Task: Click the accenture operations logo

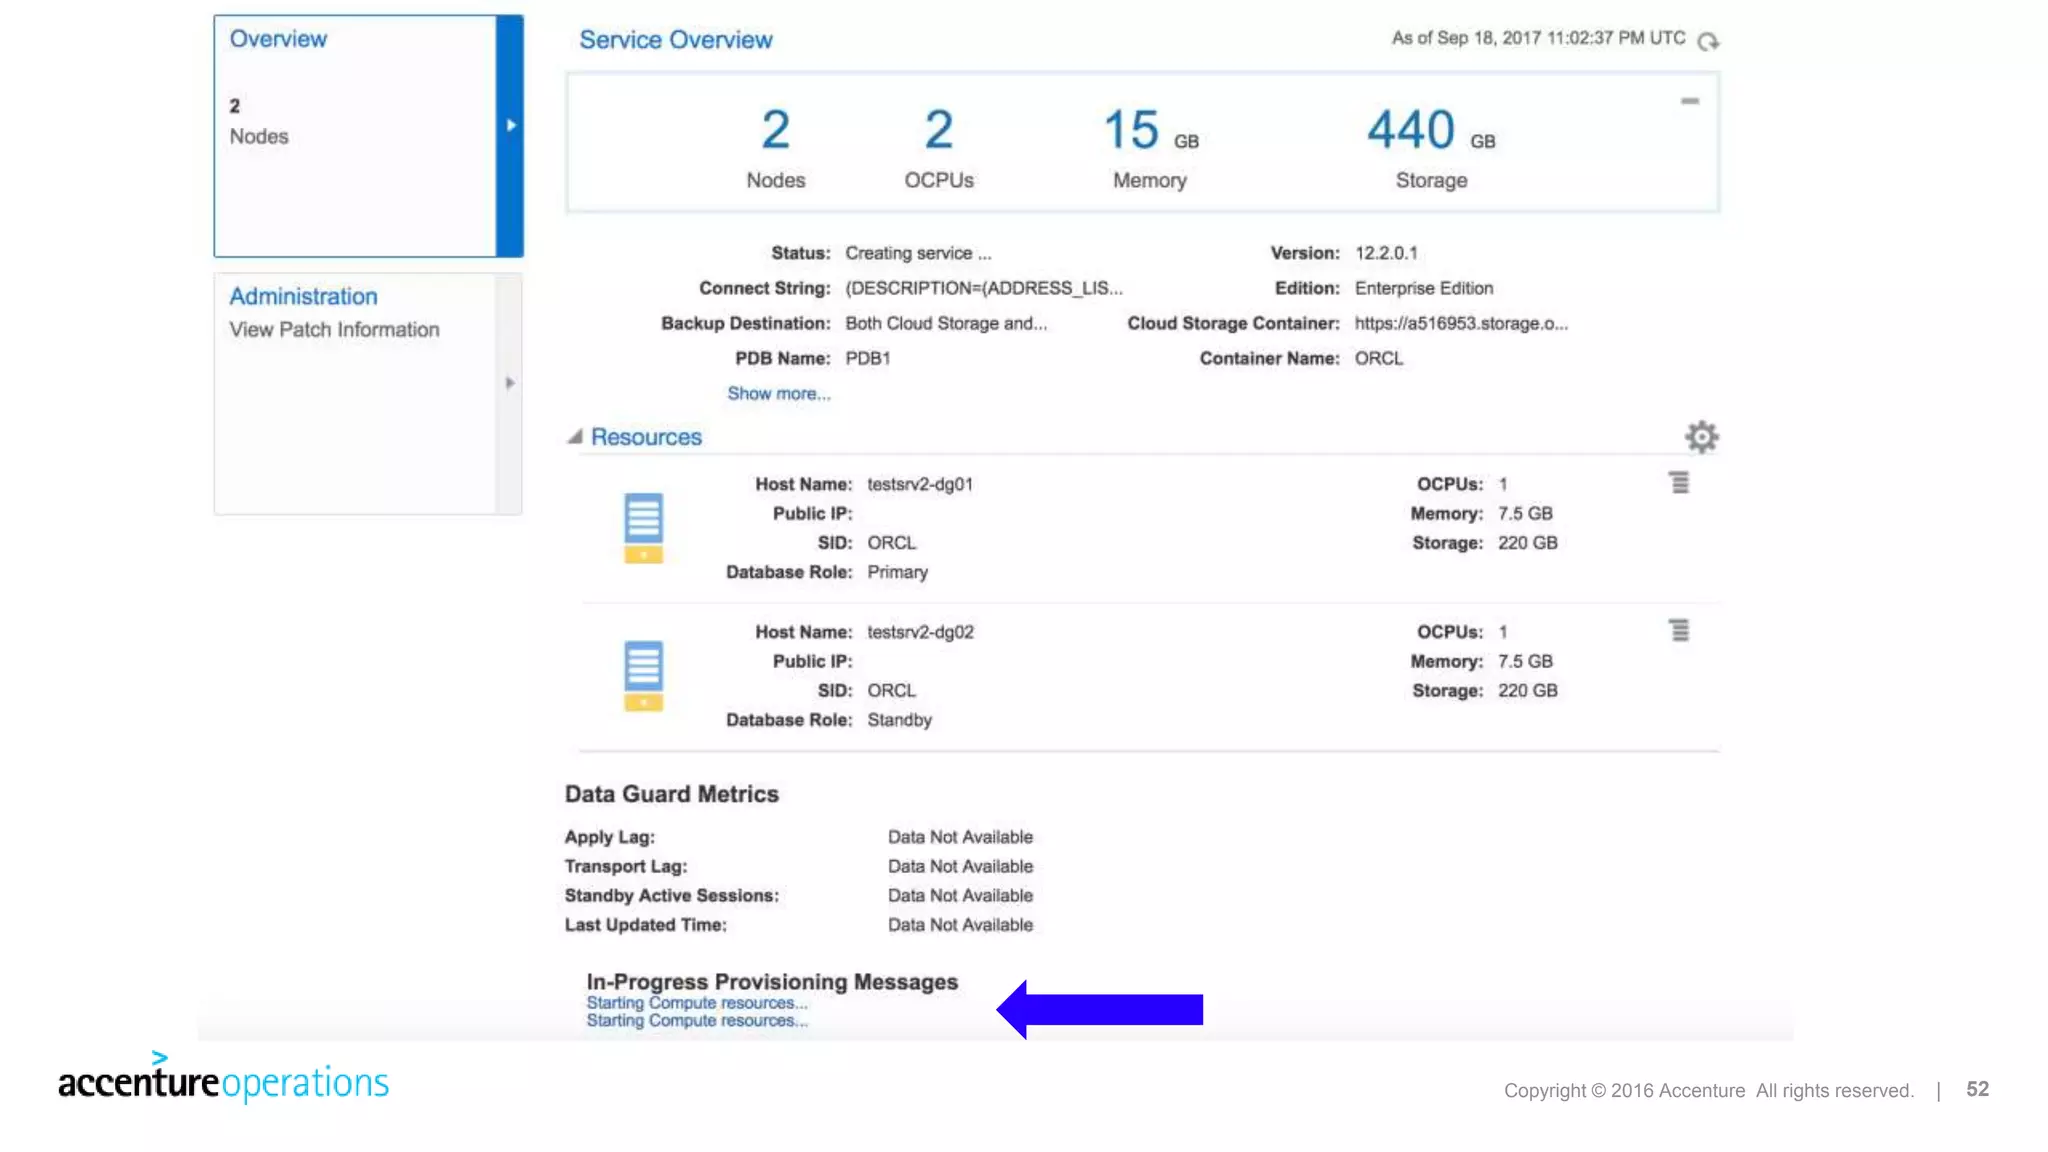Action: 223,1080
